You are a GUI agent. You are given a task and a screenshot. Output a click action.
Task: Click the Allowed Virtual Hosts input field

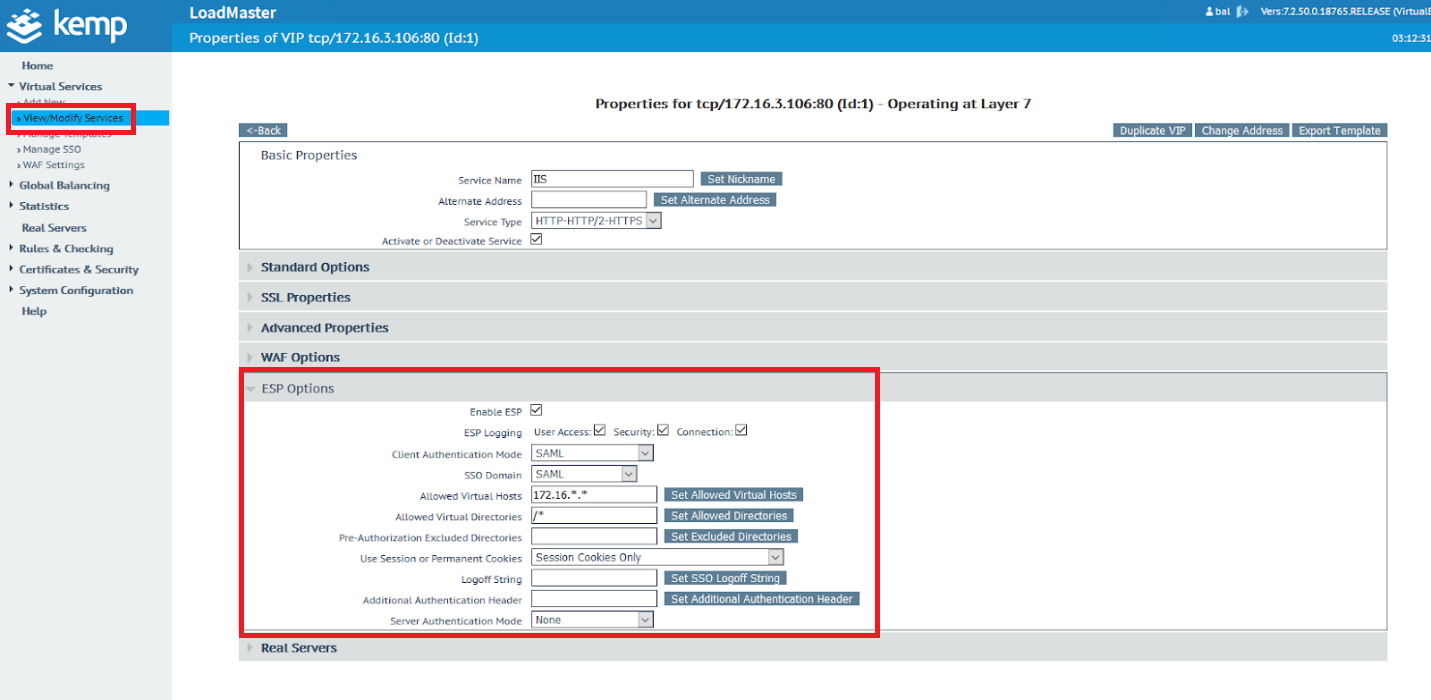593,495
